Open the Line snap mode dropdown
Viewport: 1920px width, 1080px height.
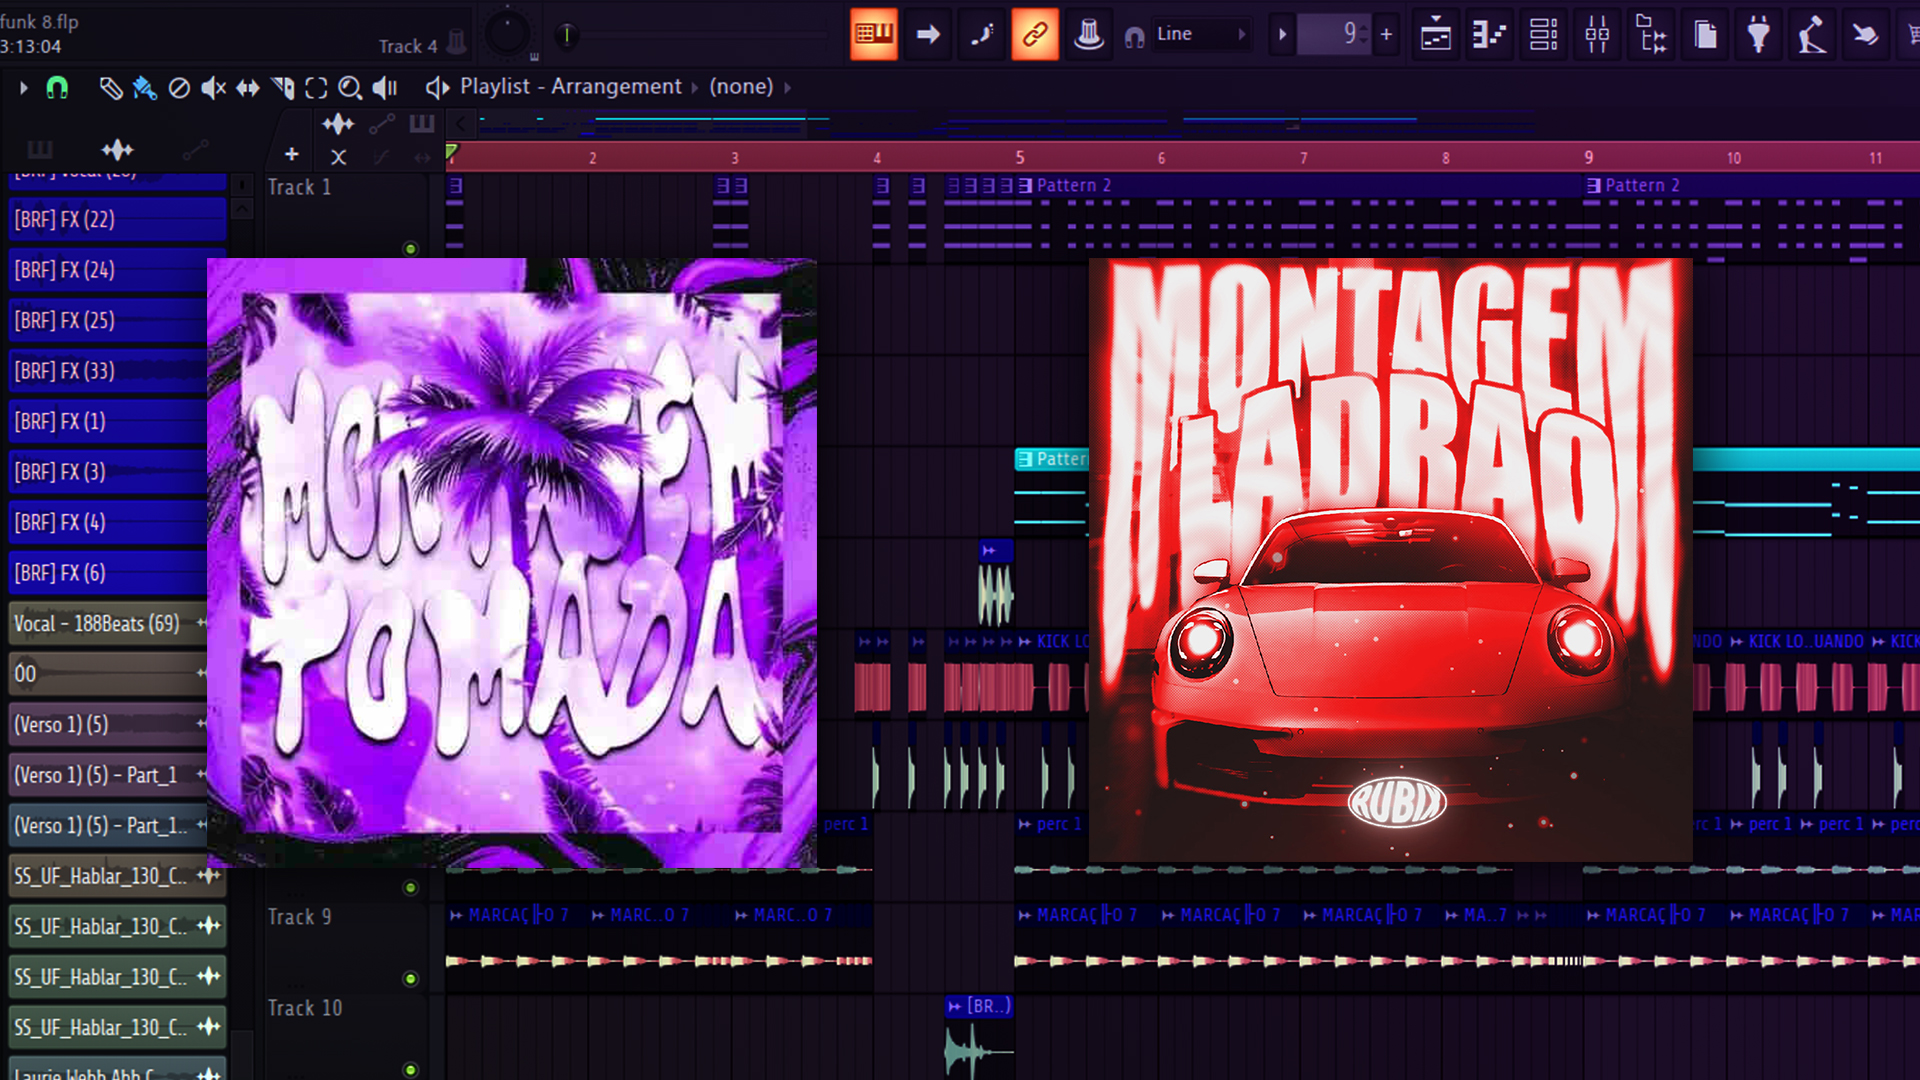(1200, 35)
